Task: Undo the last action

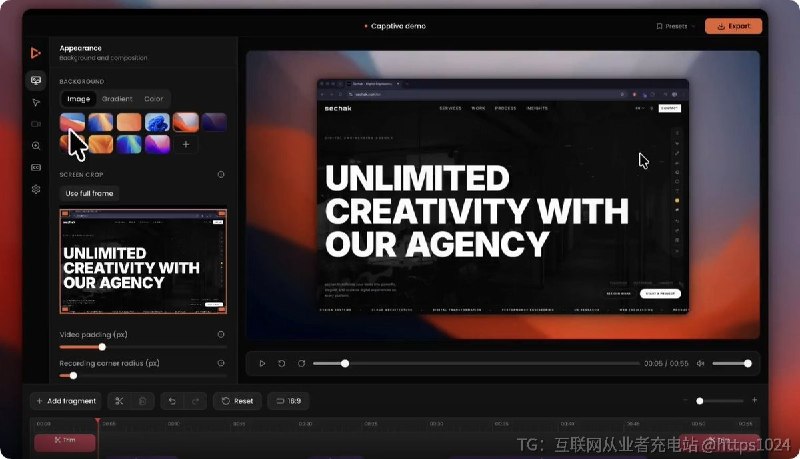Action: pyautogui.click(x=172, y=401)
